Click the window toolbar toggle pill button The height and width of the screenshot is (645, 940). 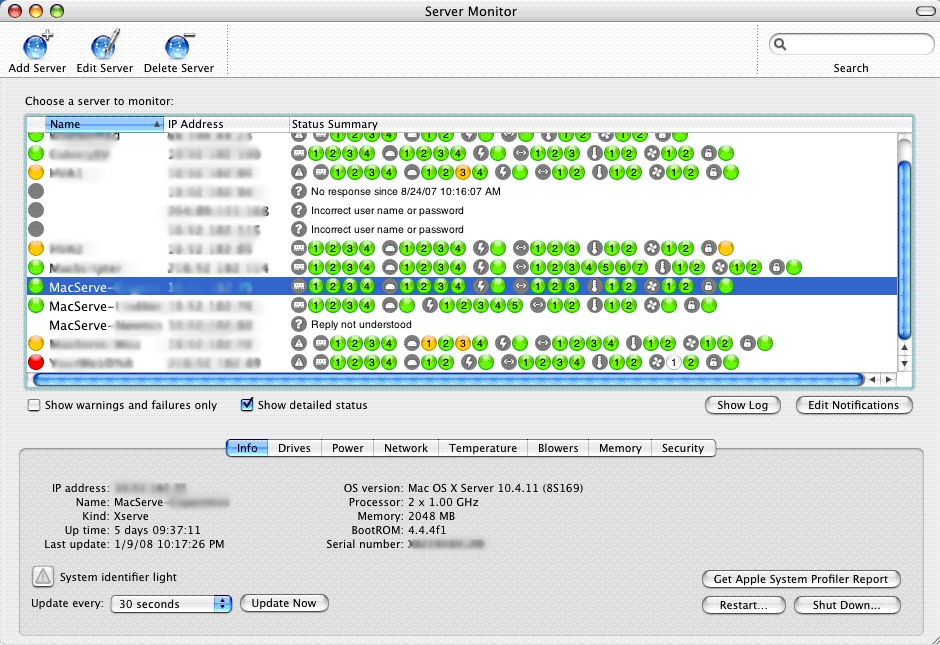click(925, 11)
